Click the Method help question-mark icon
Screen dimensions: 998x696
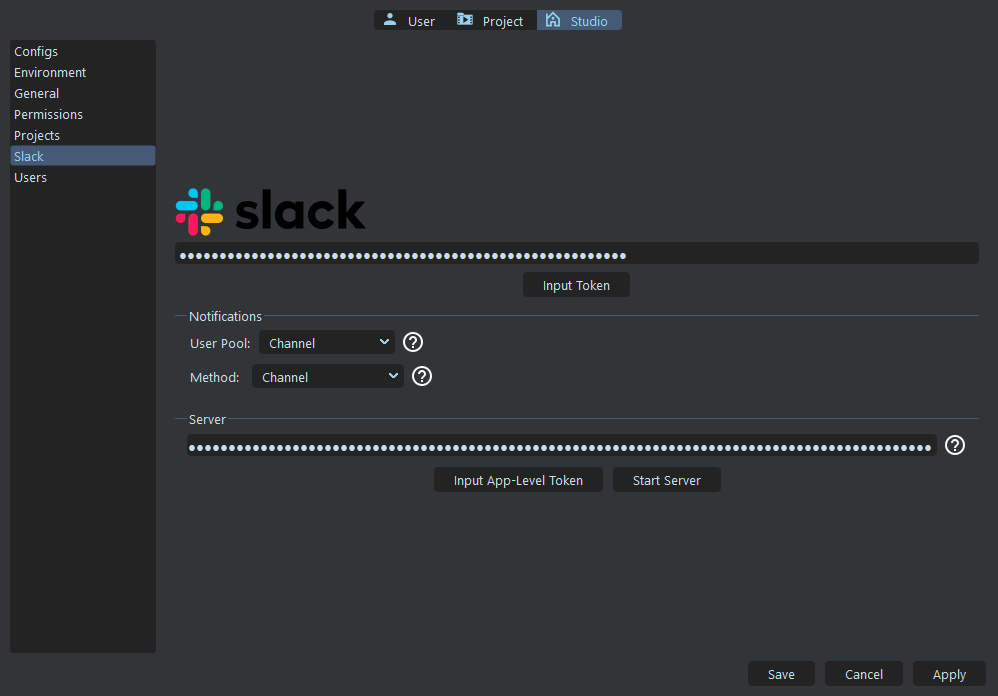pos(422,377)
